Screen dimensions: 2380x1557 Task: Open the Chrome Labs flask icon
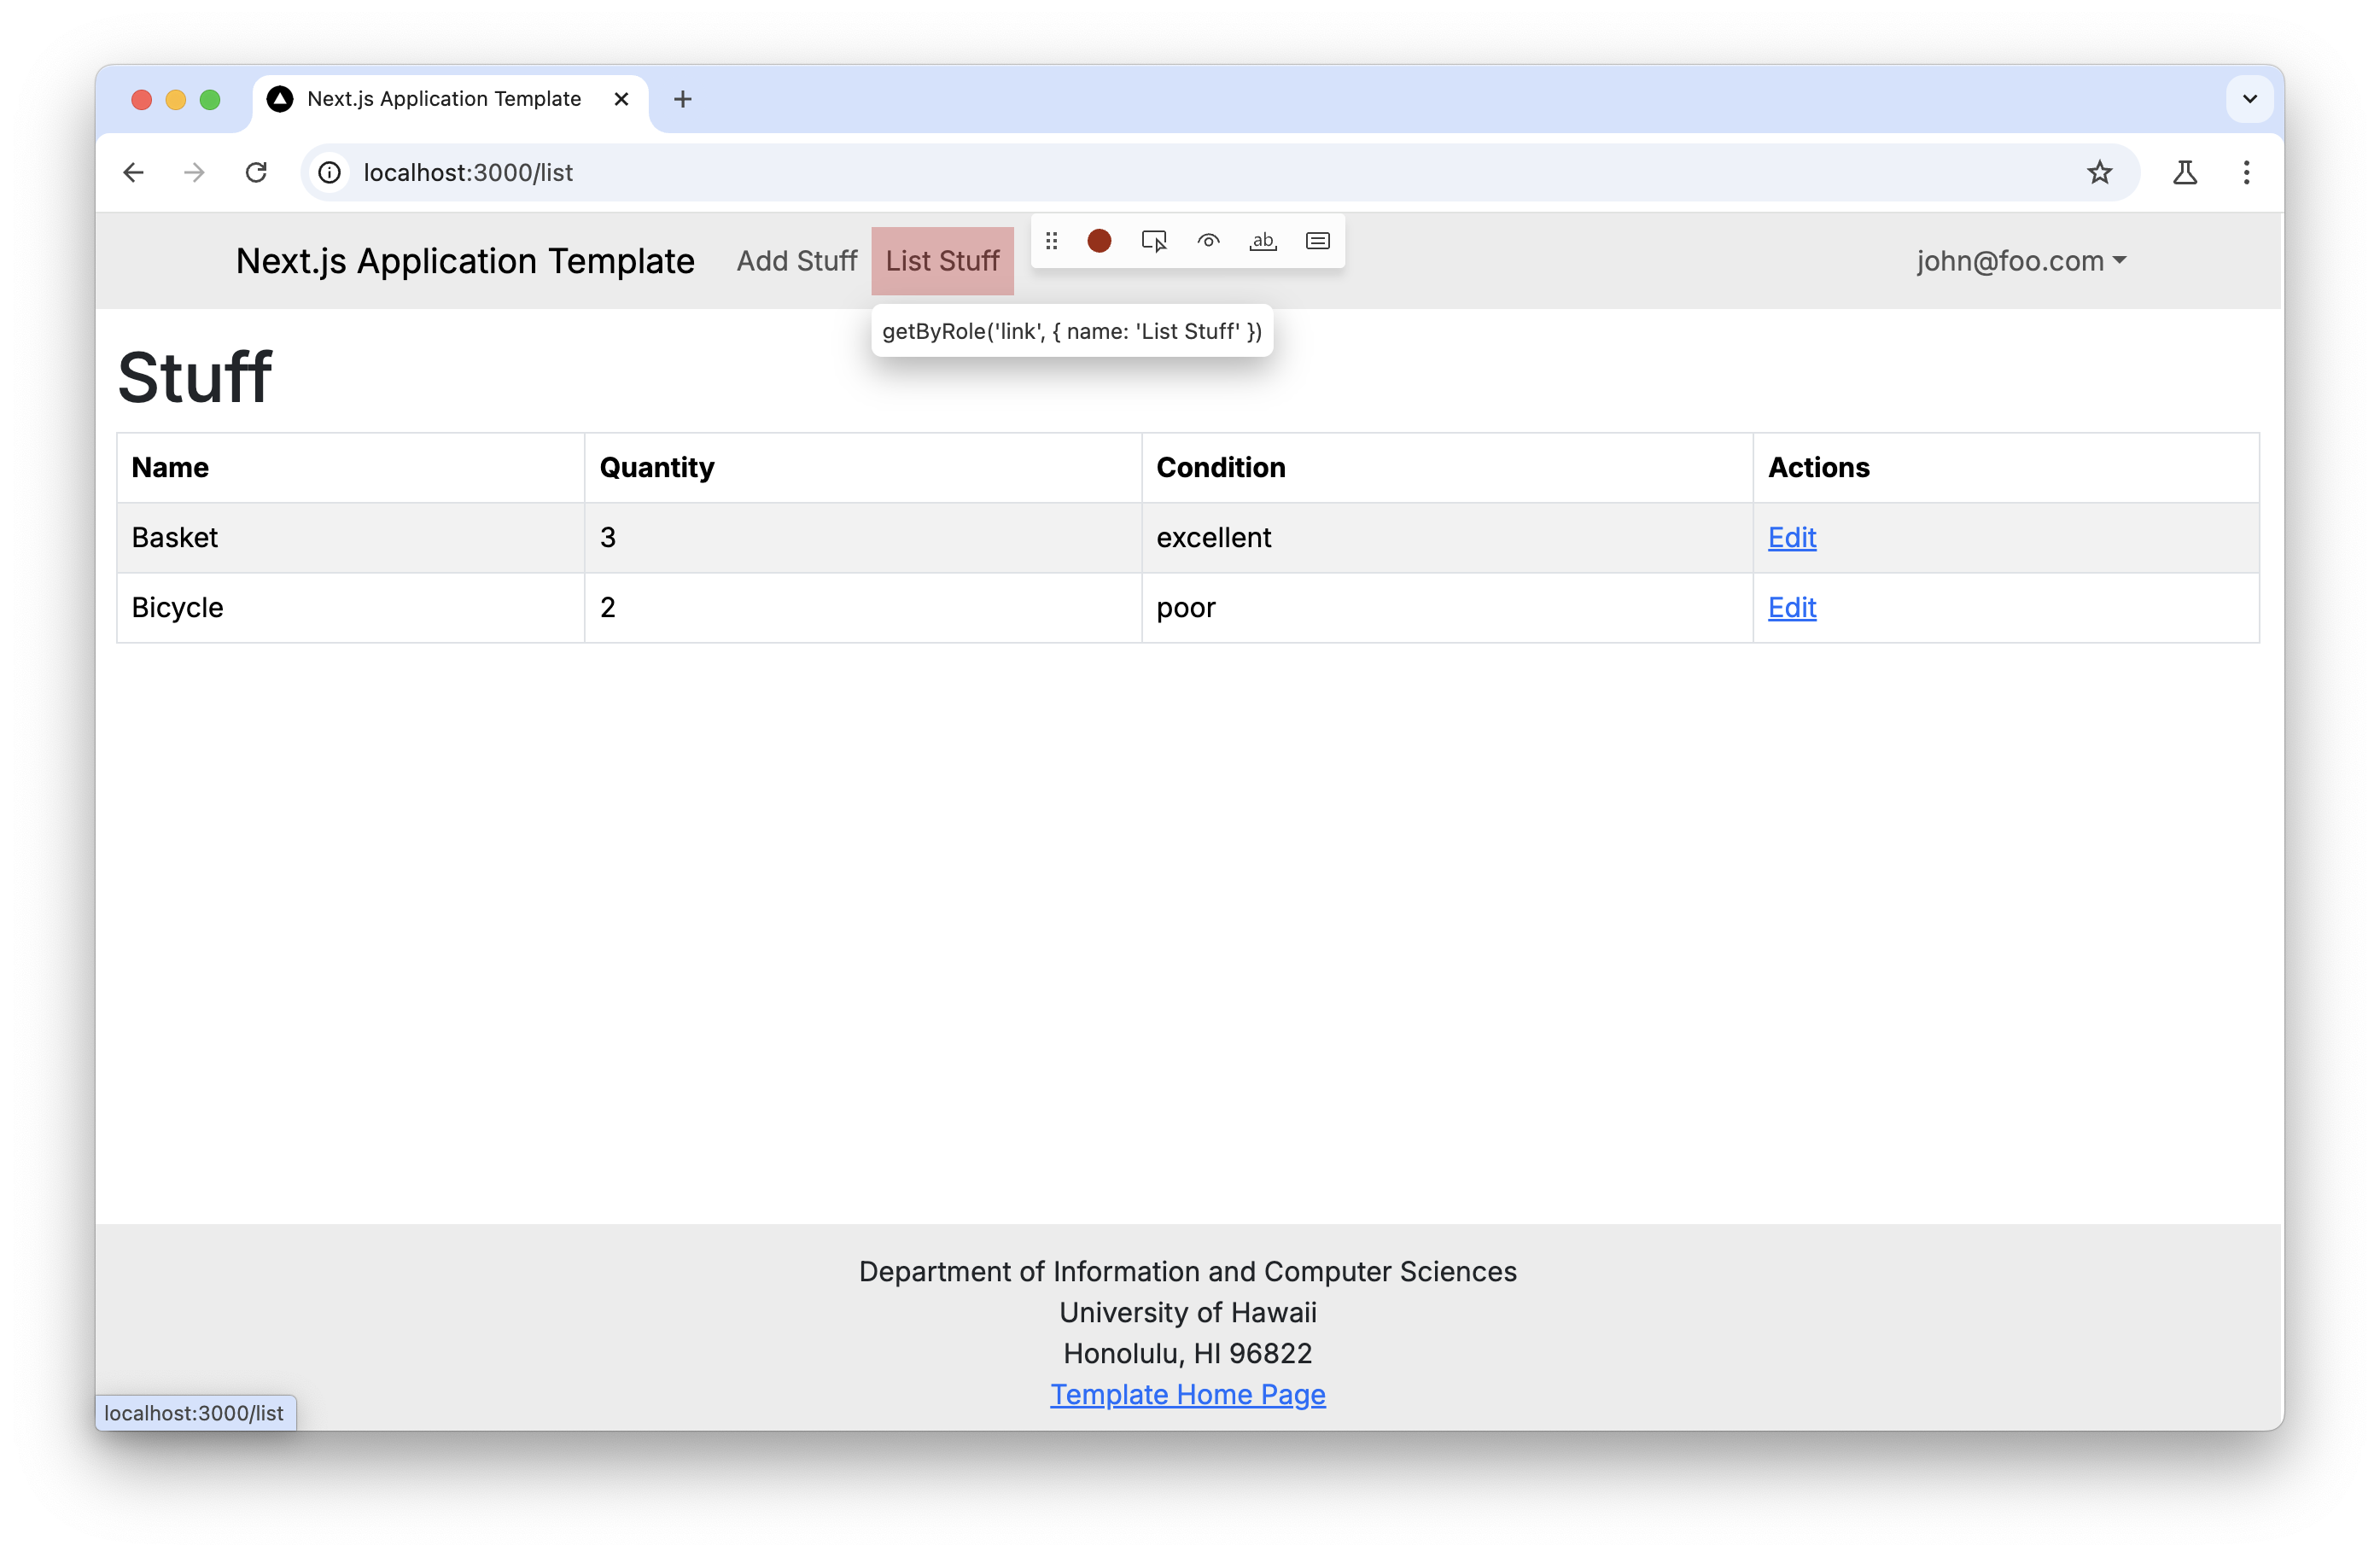click(2184, 173)
